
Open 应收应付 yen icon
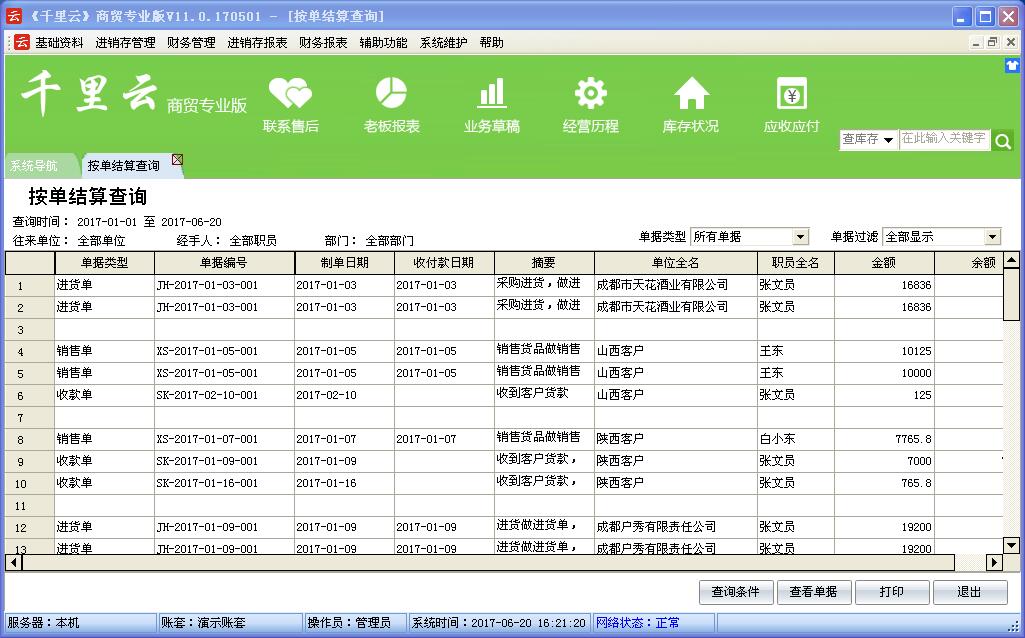point(791,94)
